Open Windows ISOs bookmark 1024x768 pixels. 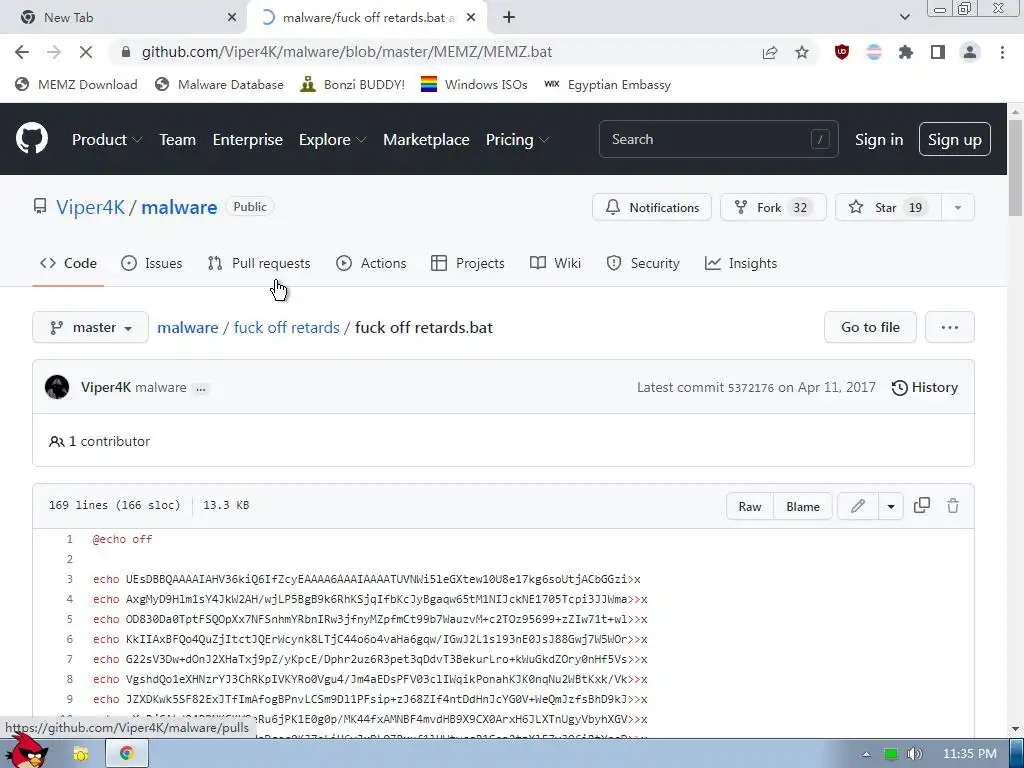pyautogui.click(x=473, y=84)
